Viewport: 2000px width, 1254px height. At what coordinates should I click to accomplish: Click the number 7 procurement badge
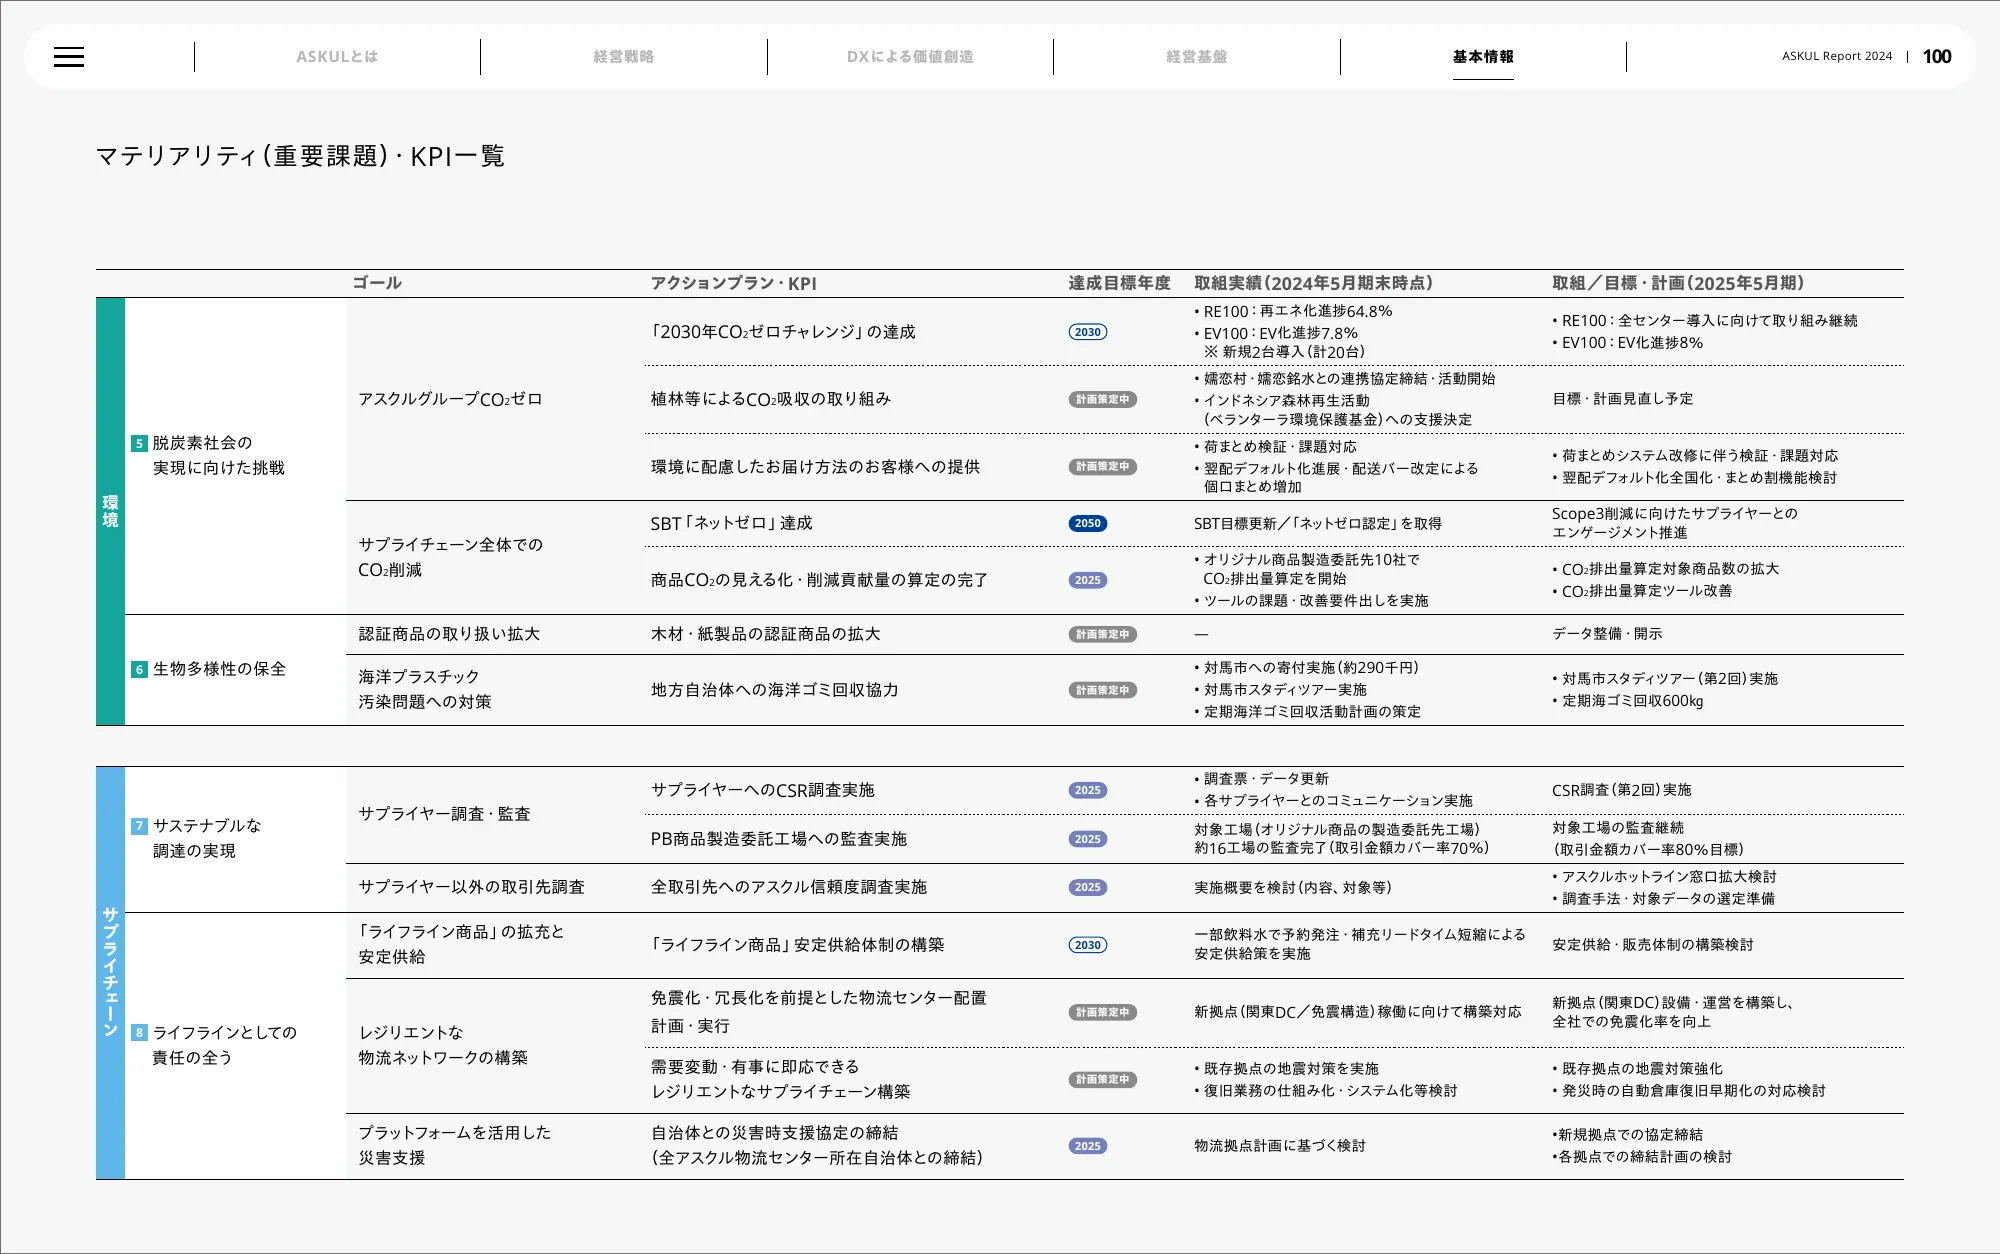(x=139, y=826)
